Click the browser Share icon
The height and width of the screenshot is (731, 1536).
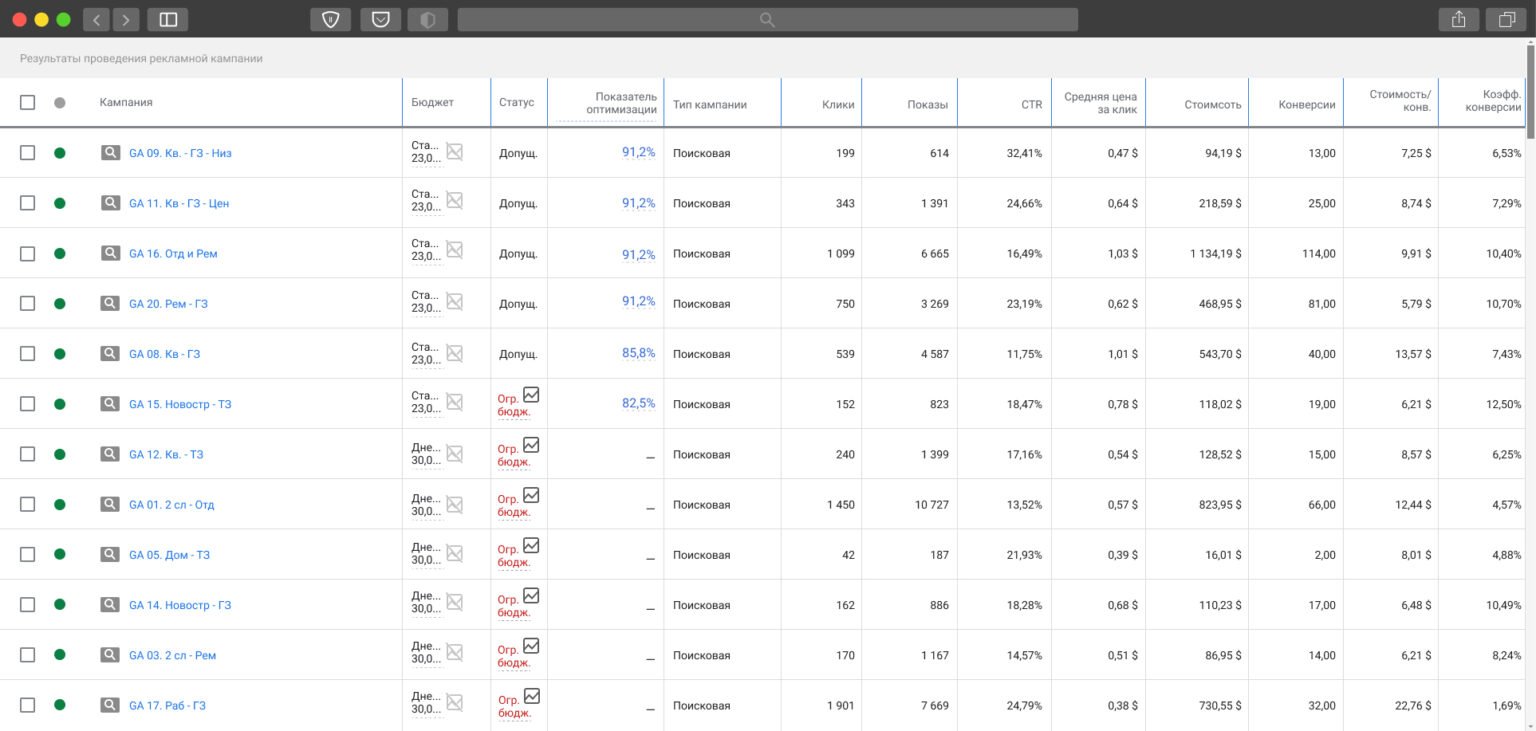click(1458, 19)
